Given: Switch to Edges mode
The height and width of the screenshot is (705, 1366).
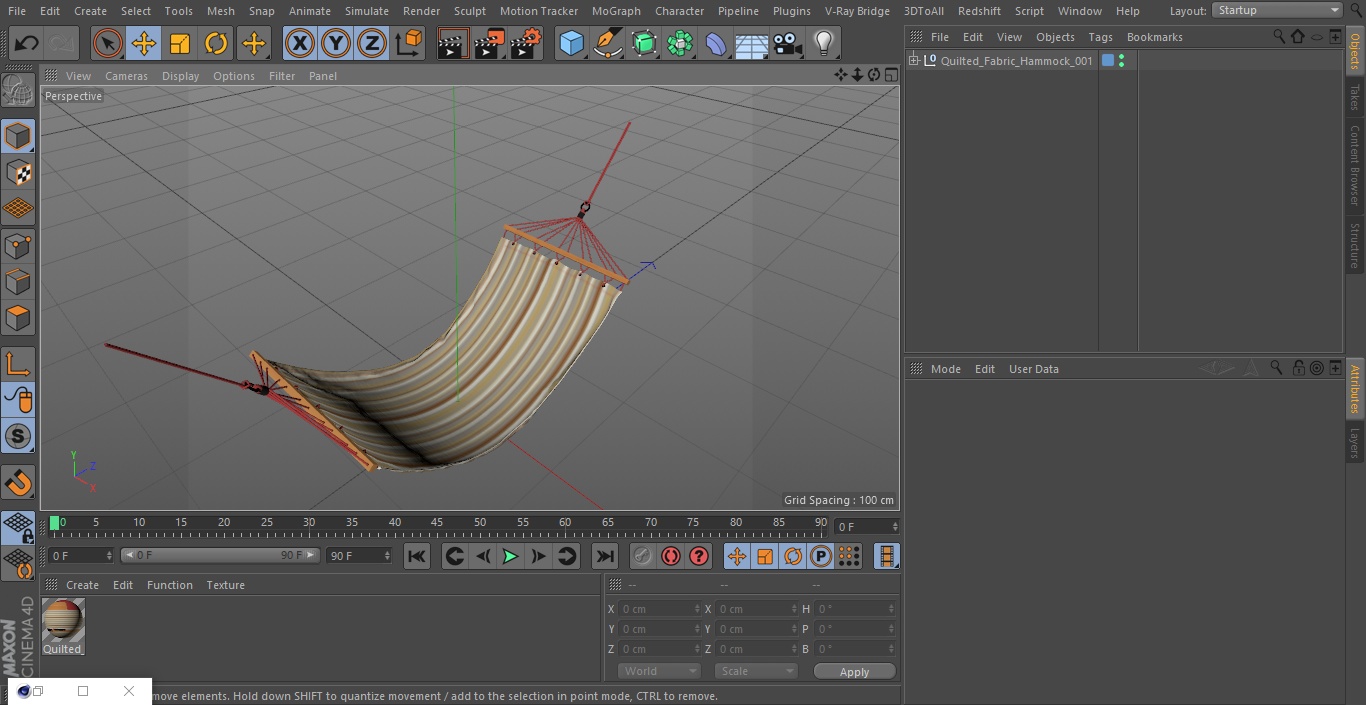Looking at the screenshot, I should (19, 282).
